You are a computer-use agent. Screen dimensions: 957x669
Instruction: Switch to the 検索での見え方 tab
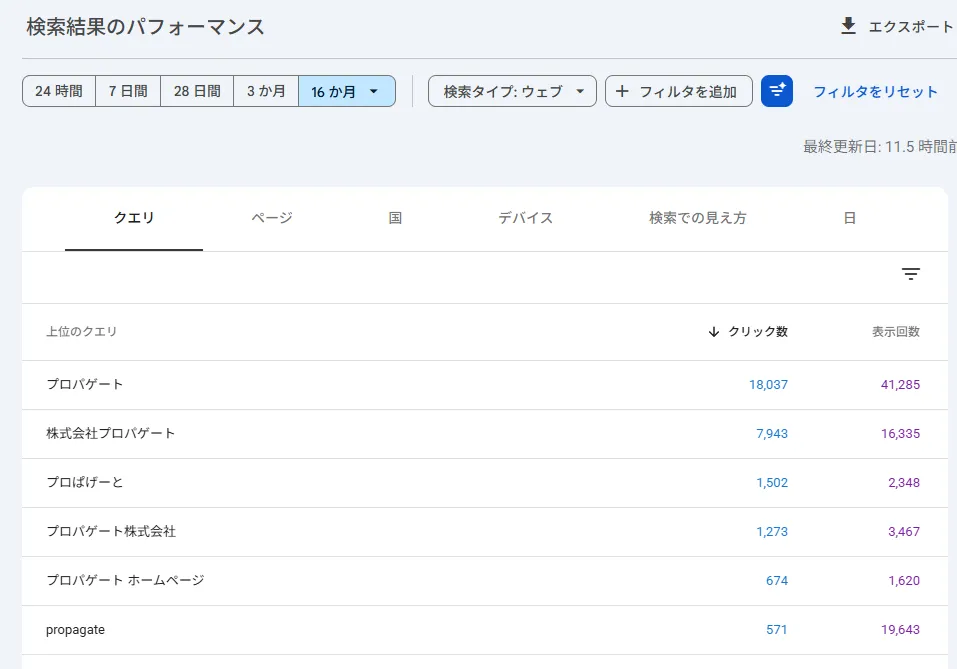[x=698, y=218]
